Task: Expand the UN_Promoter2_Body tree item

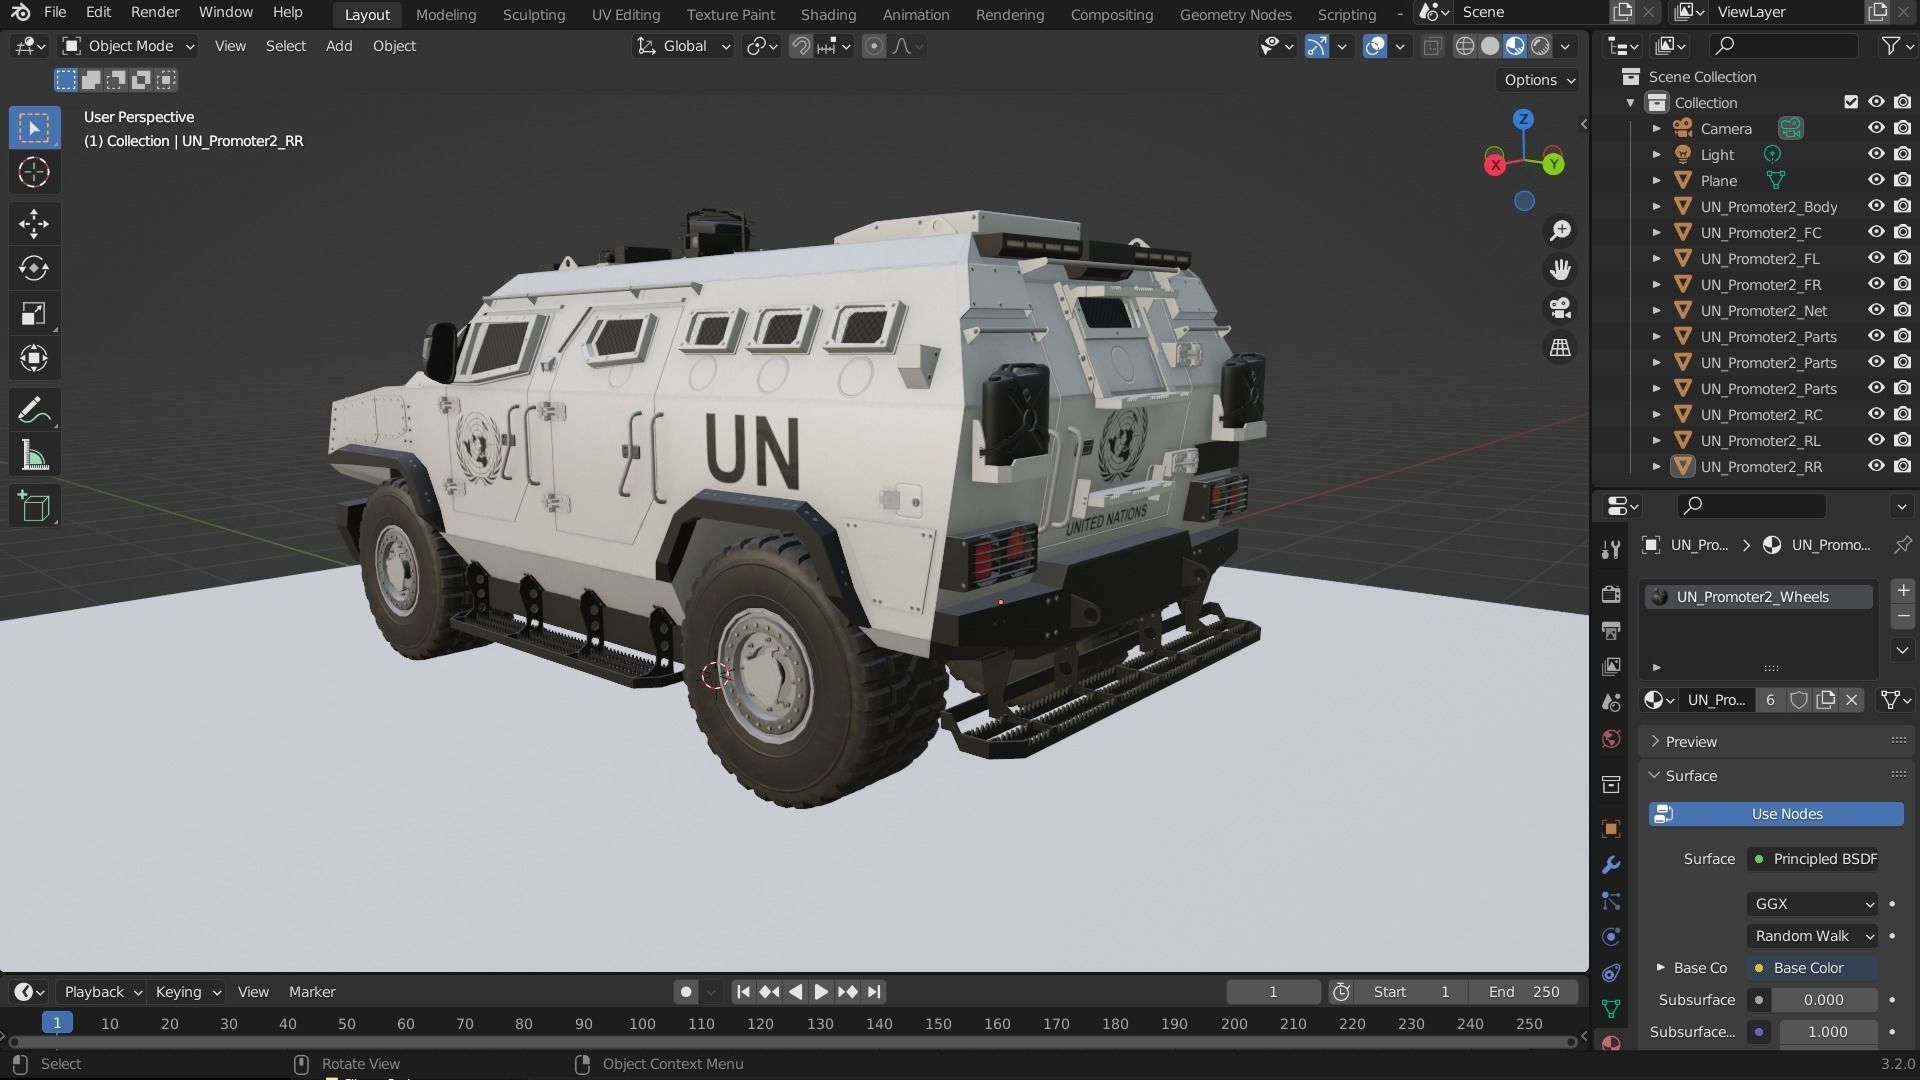Action: (x=1656, y=207)
